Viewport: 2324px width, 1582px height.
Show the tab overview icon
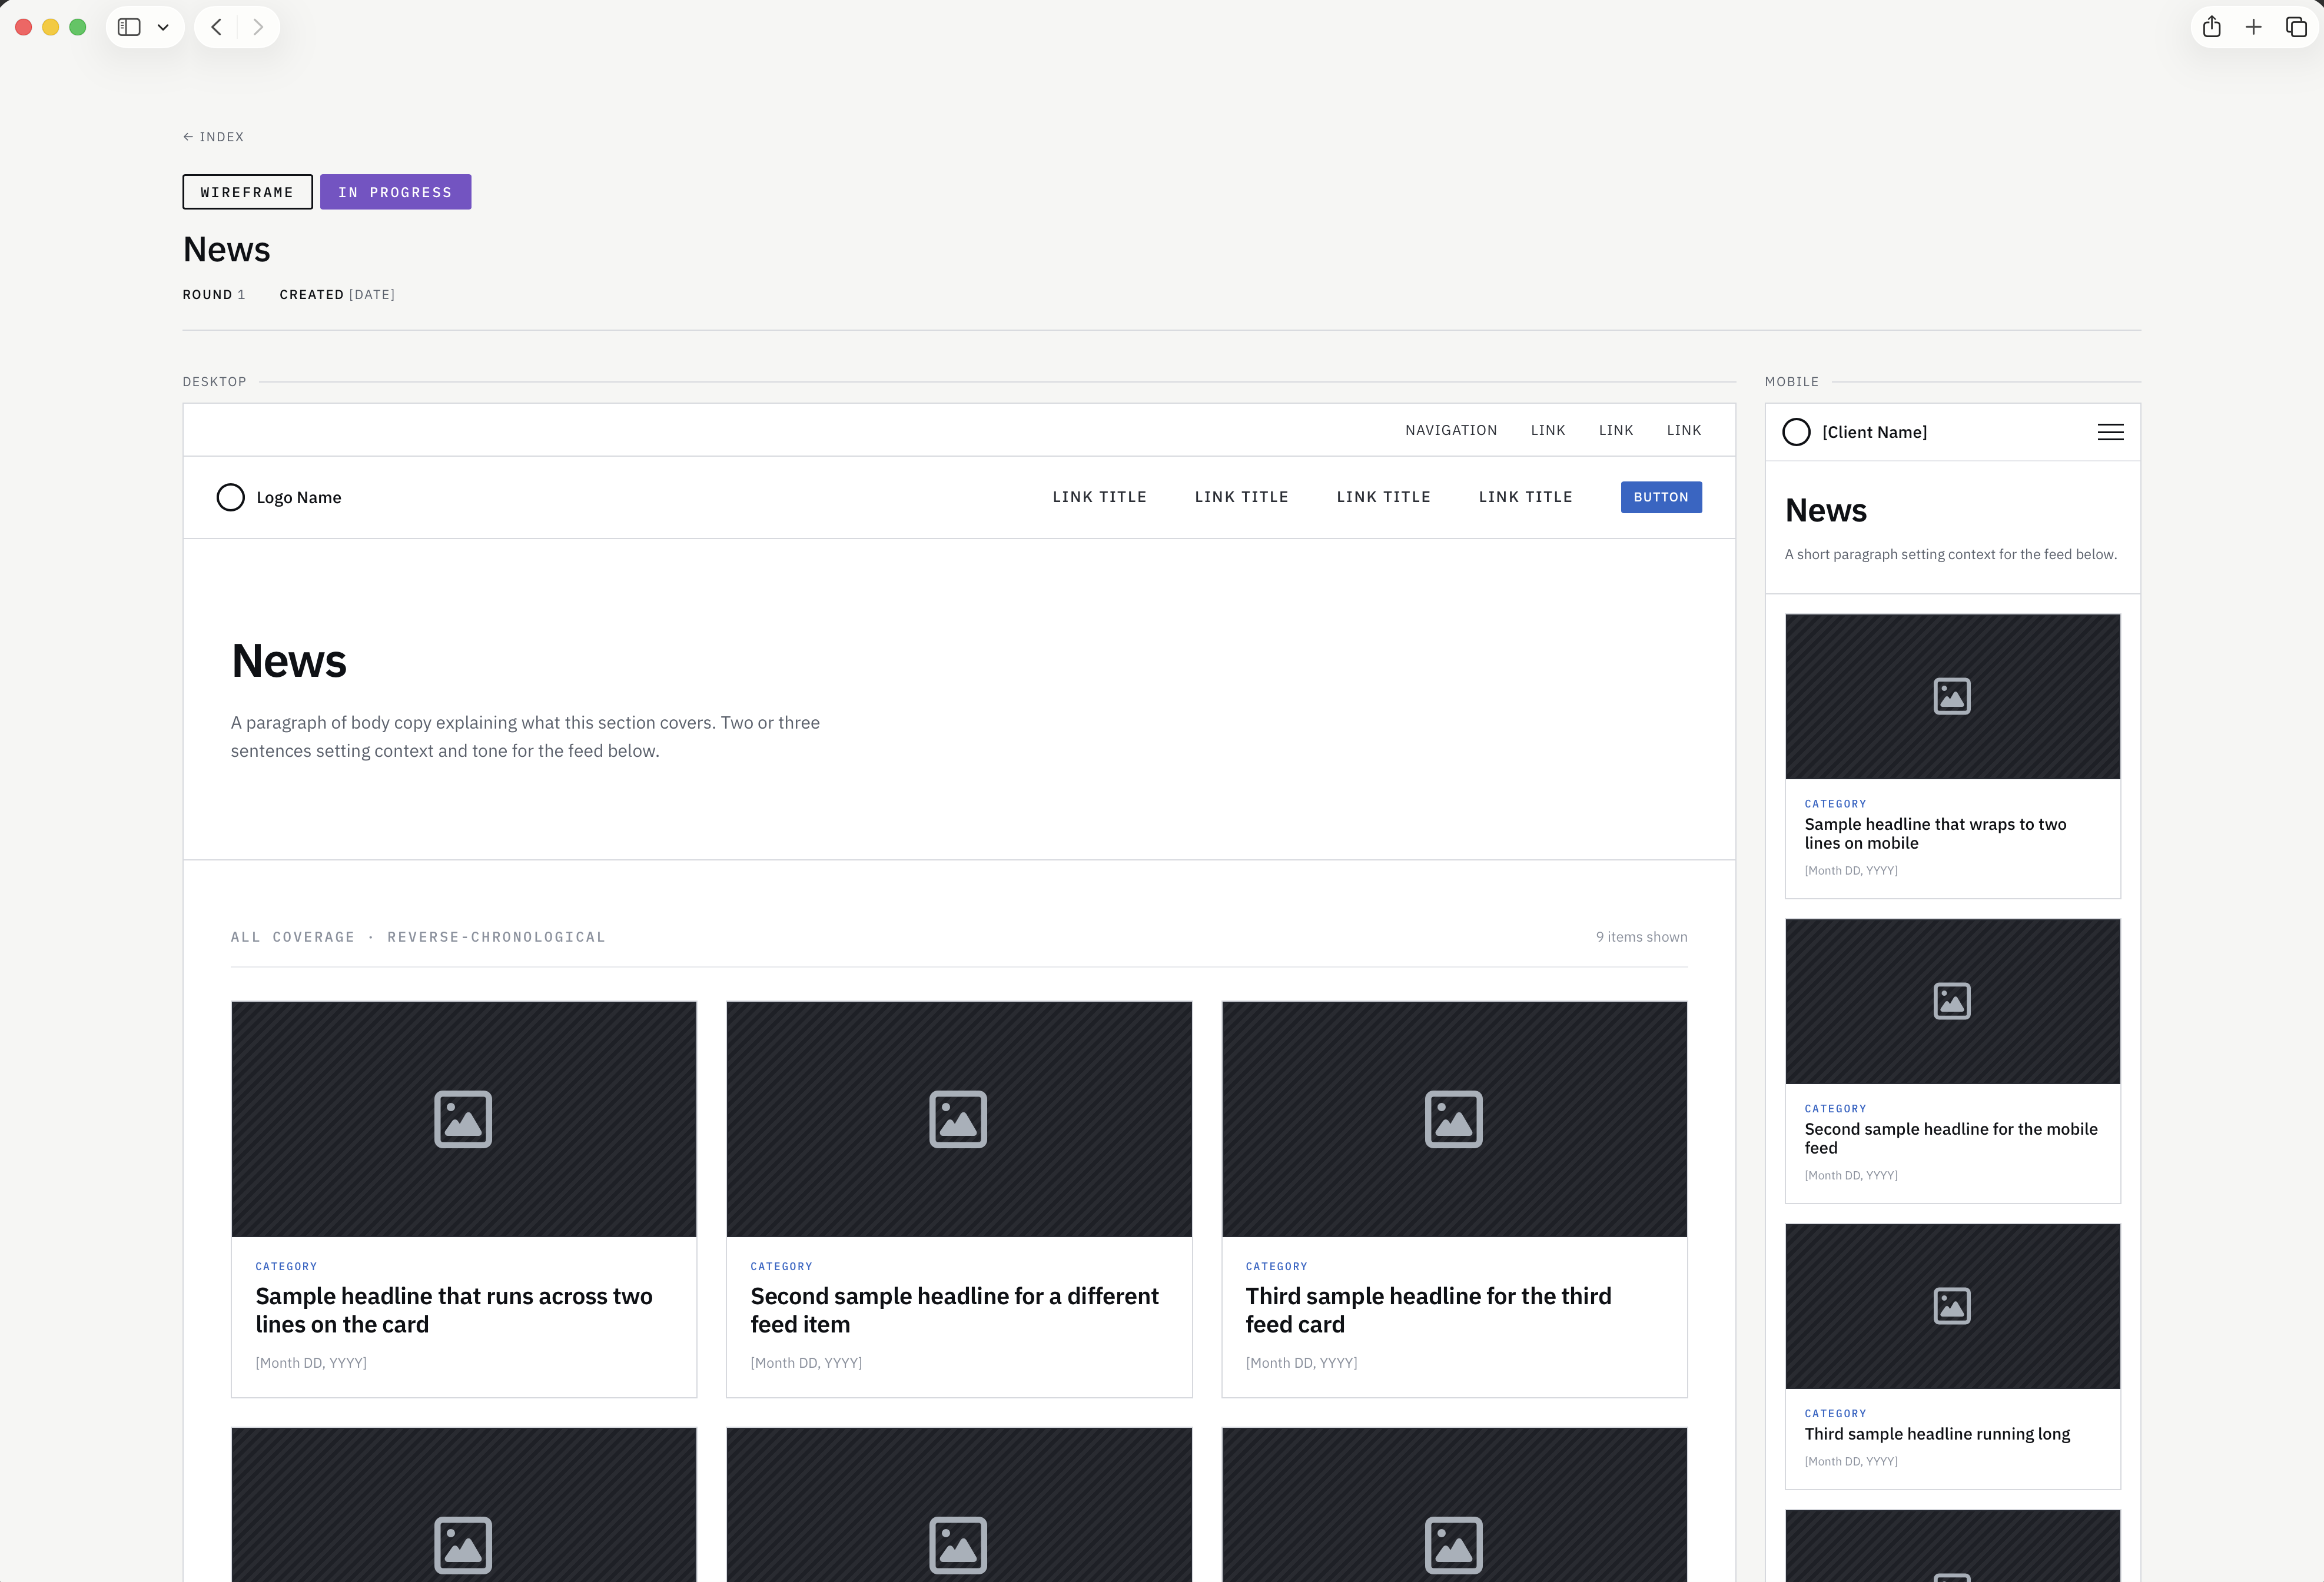[2296, 27]
